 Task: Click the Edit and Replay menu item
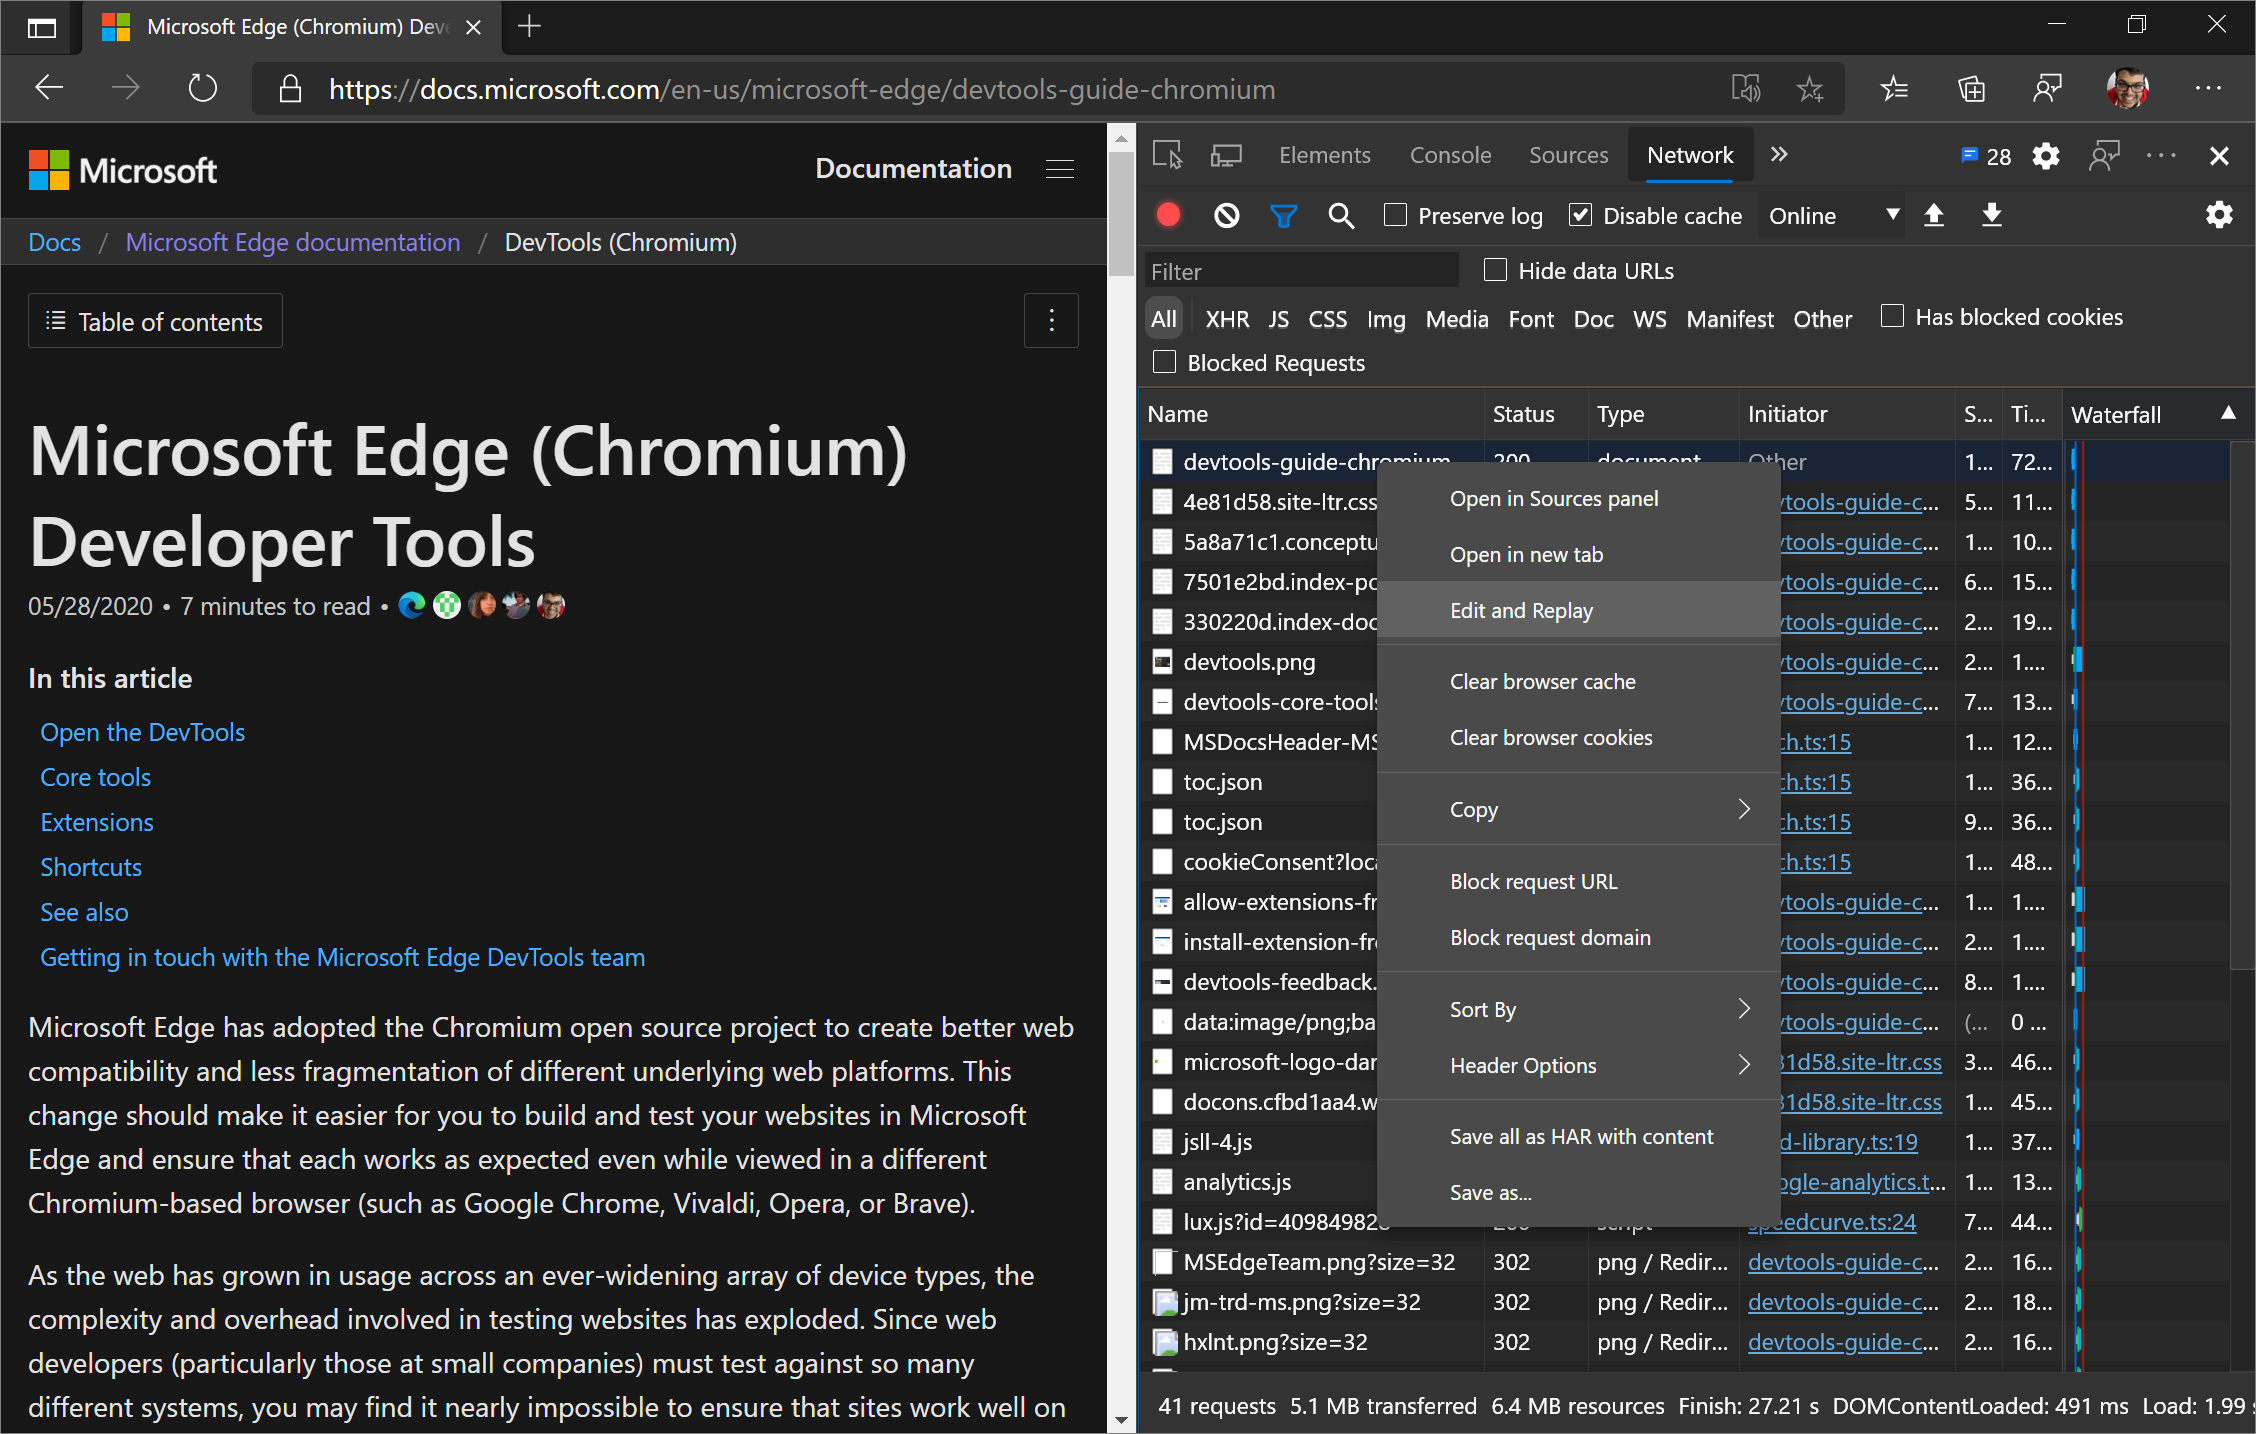[1521, 612]
